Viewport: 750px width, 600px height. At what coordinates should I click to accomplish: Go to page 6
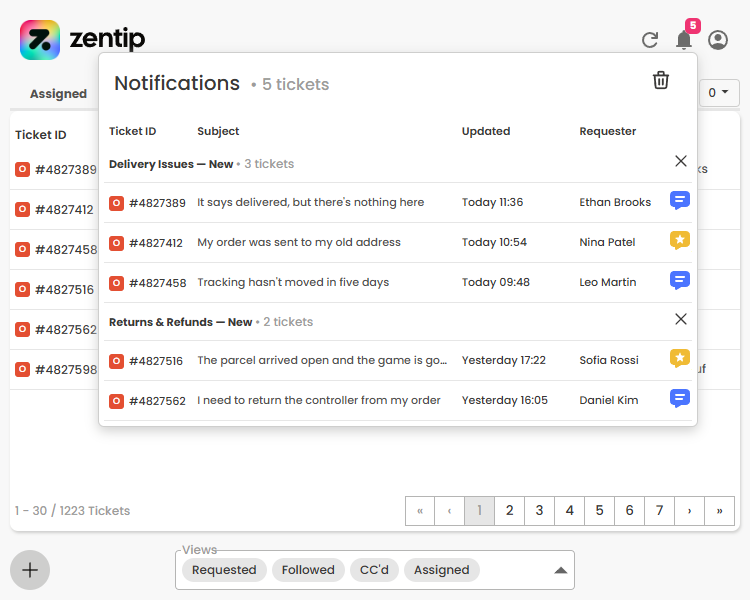(629, 511)
